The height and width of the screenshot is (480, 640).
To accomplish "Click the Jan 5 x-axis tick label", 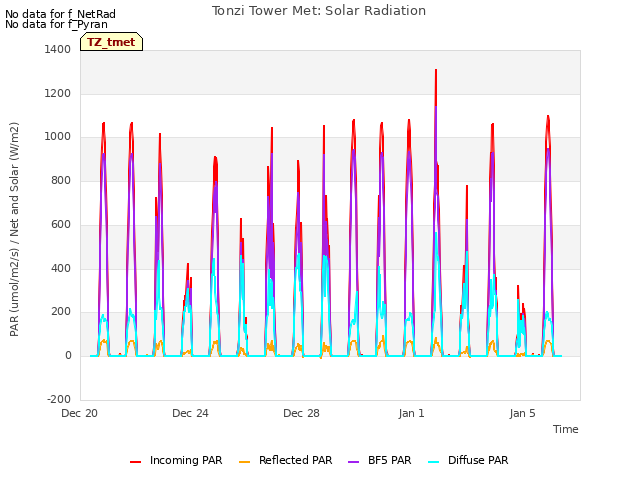I will click(x=522, y=413).
